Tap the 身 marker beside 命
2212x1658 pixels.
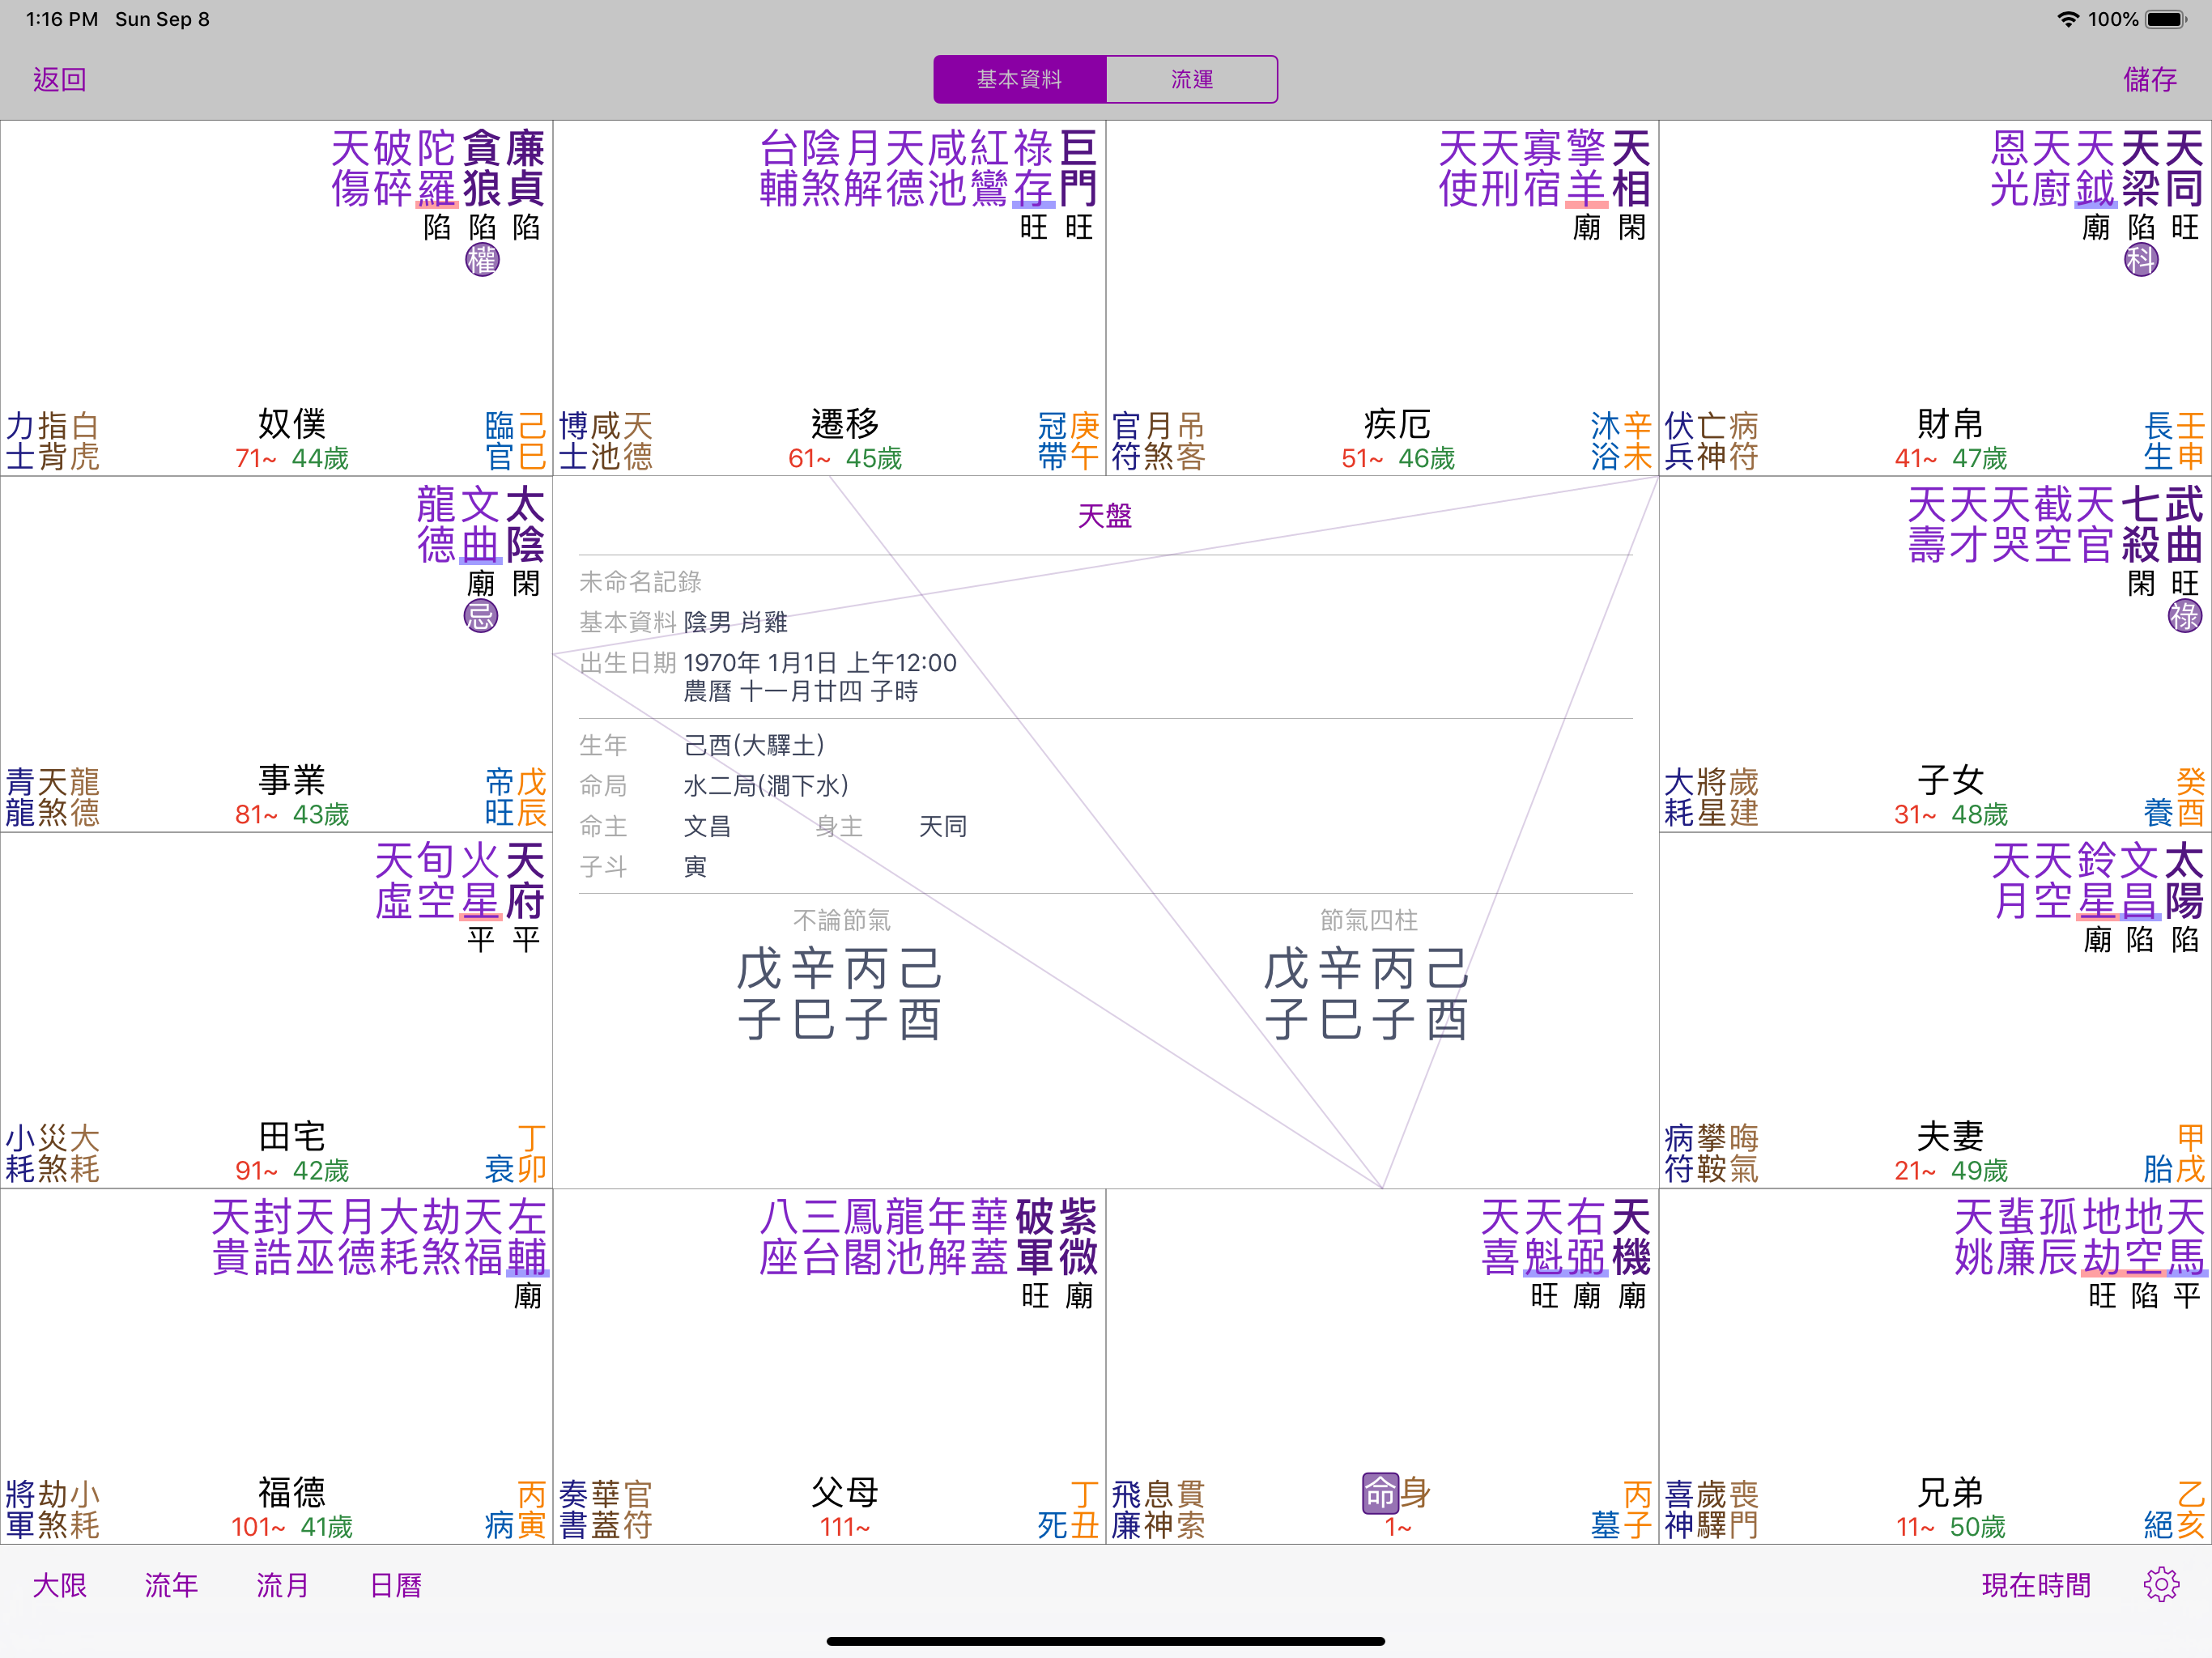pos(1415,1493)
